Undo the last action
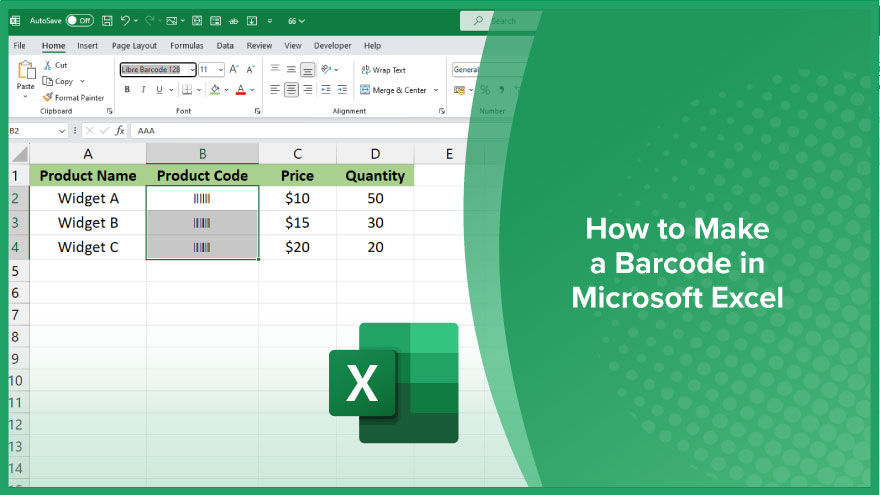 click(x=125, y=21)
